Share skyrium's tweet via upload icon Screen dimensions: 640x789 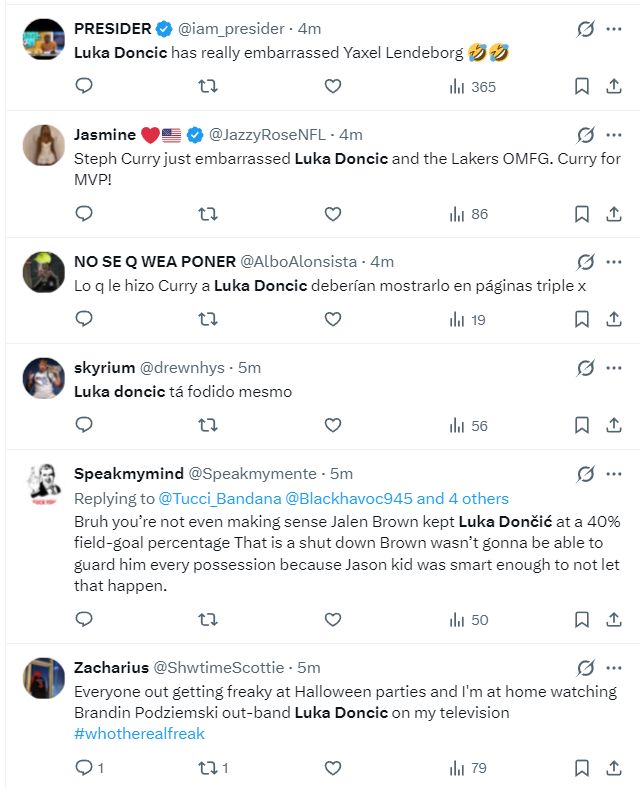coord(613,425)
